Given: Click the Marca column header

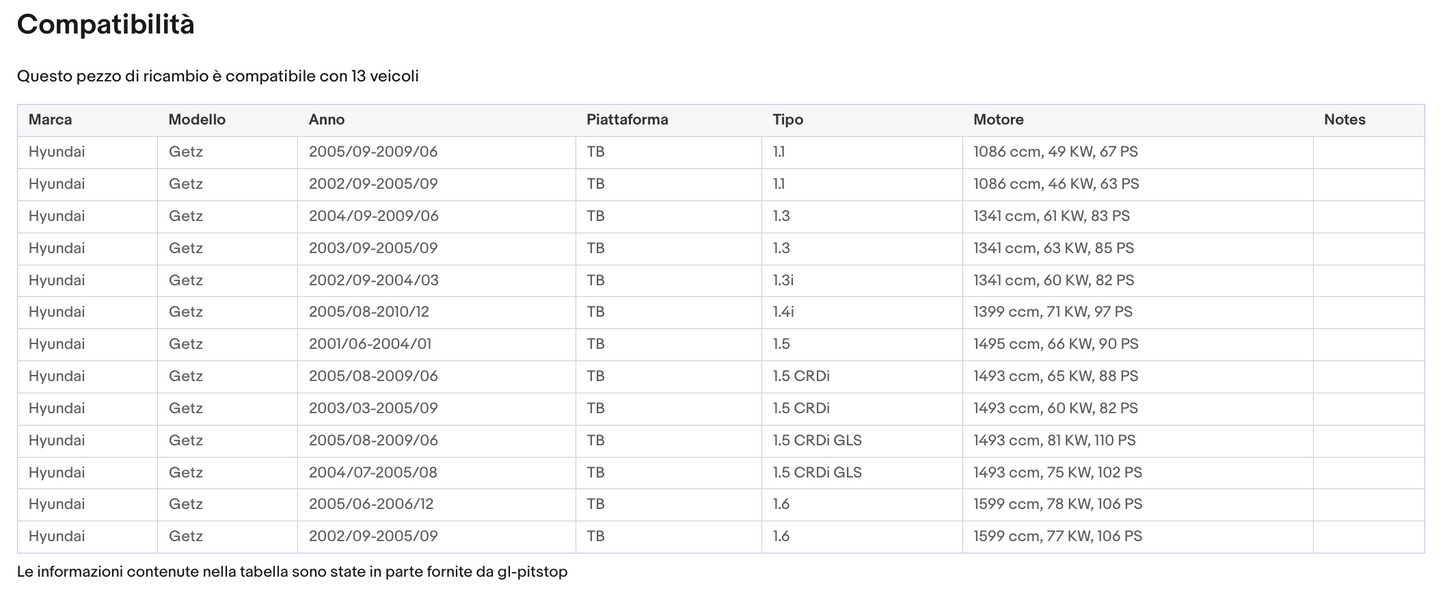Looking at the screenshot, I should 50,120.
